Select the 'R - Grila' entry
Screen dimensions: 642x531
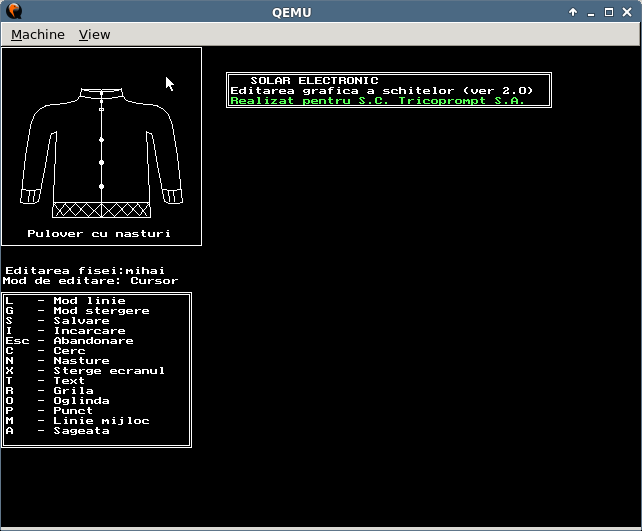[50, 391]
